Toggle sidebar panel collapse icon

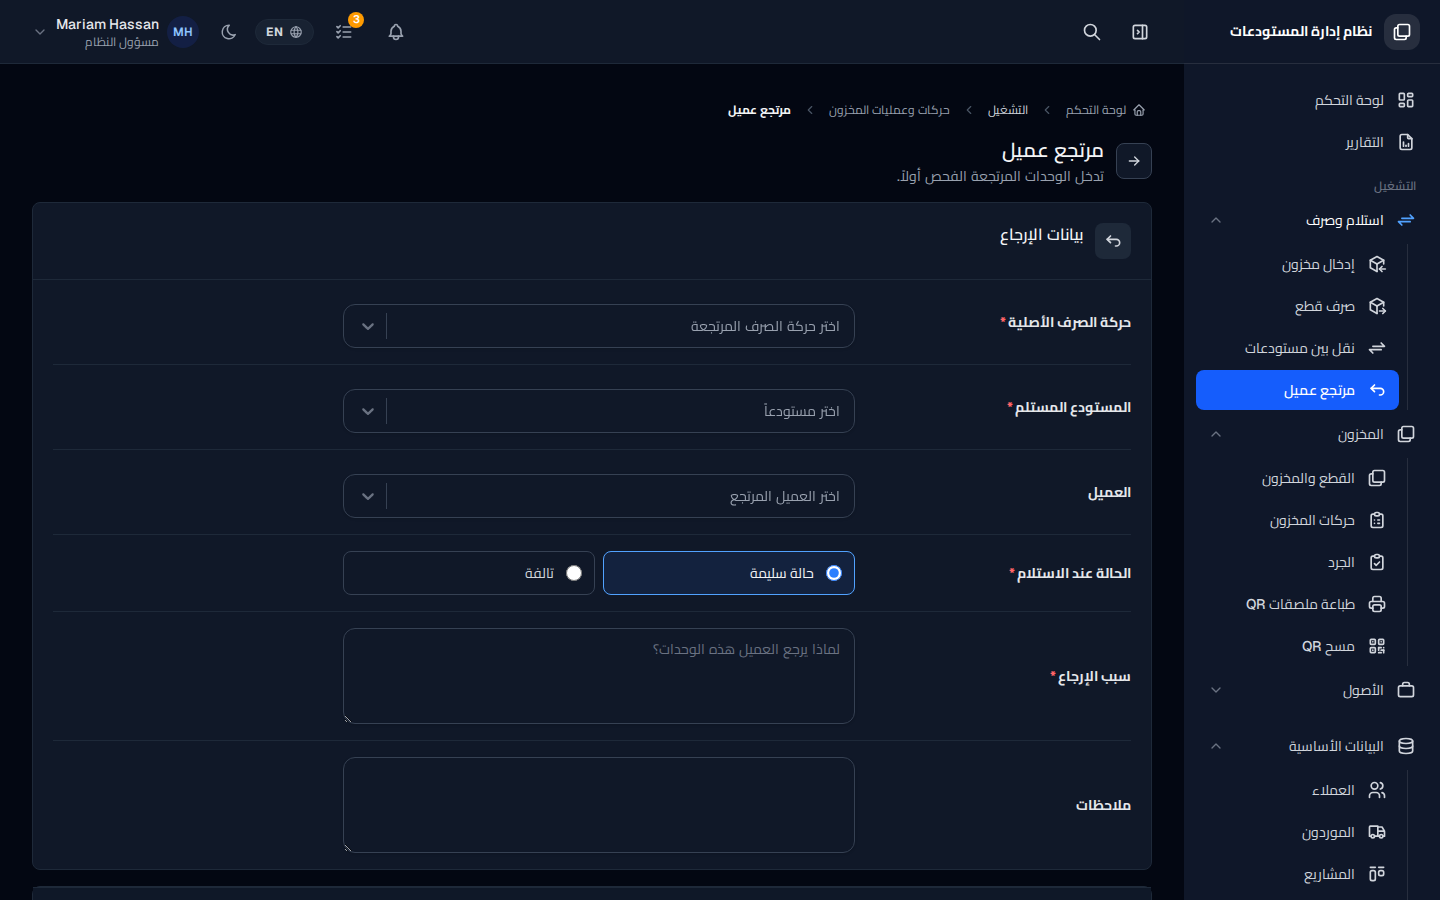[x=1140, y=32]
